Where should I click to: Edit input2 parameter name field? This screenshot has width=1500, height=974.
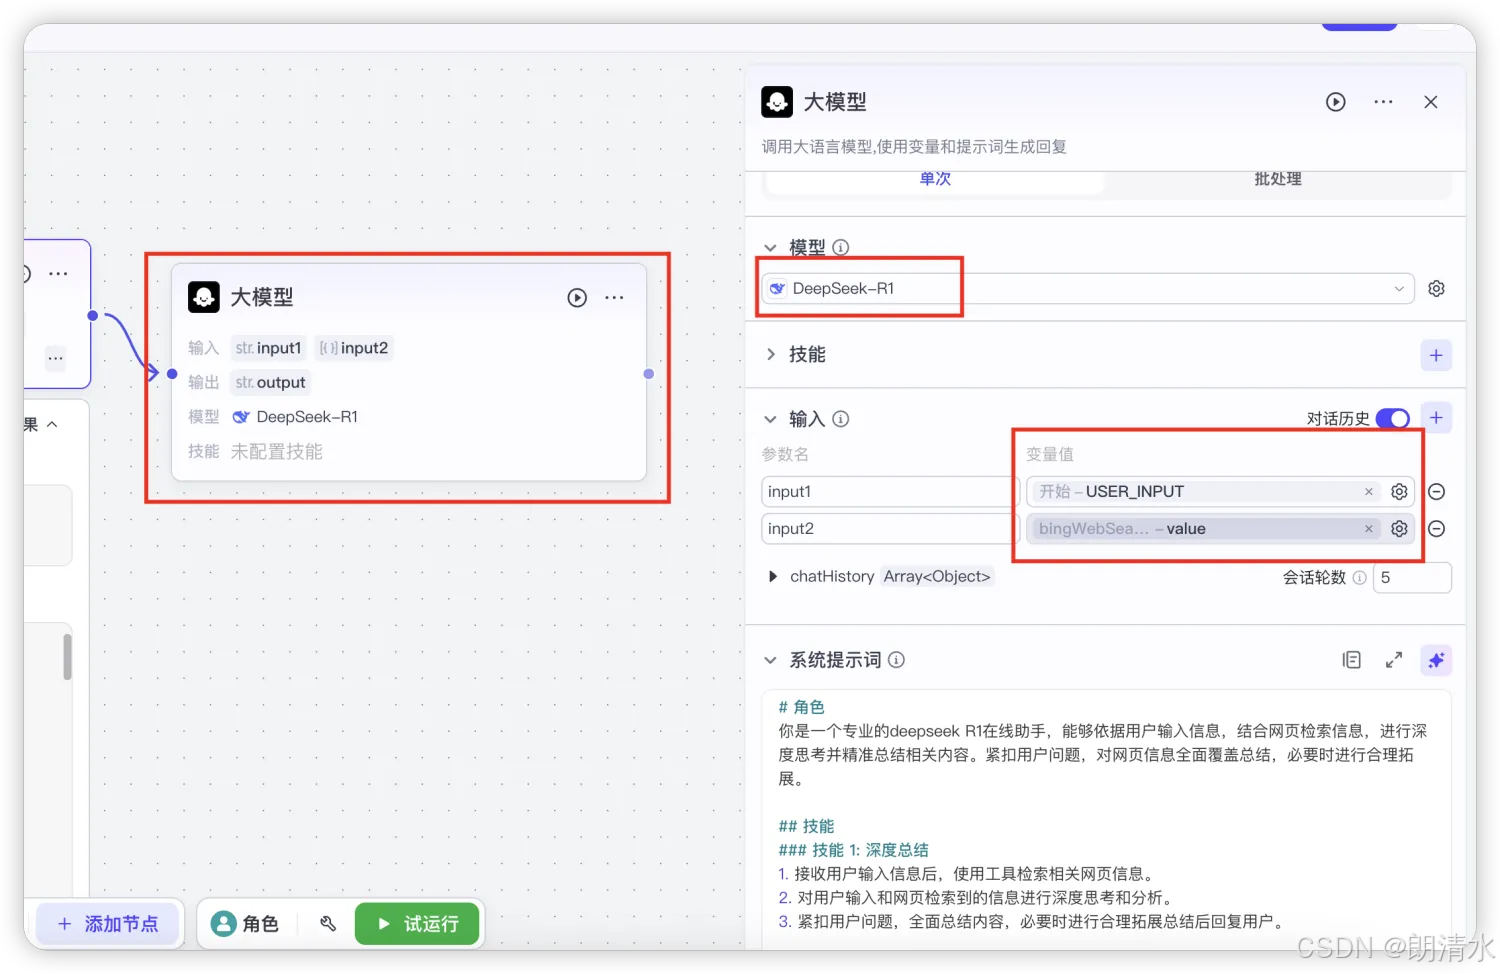click(889, 529)
